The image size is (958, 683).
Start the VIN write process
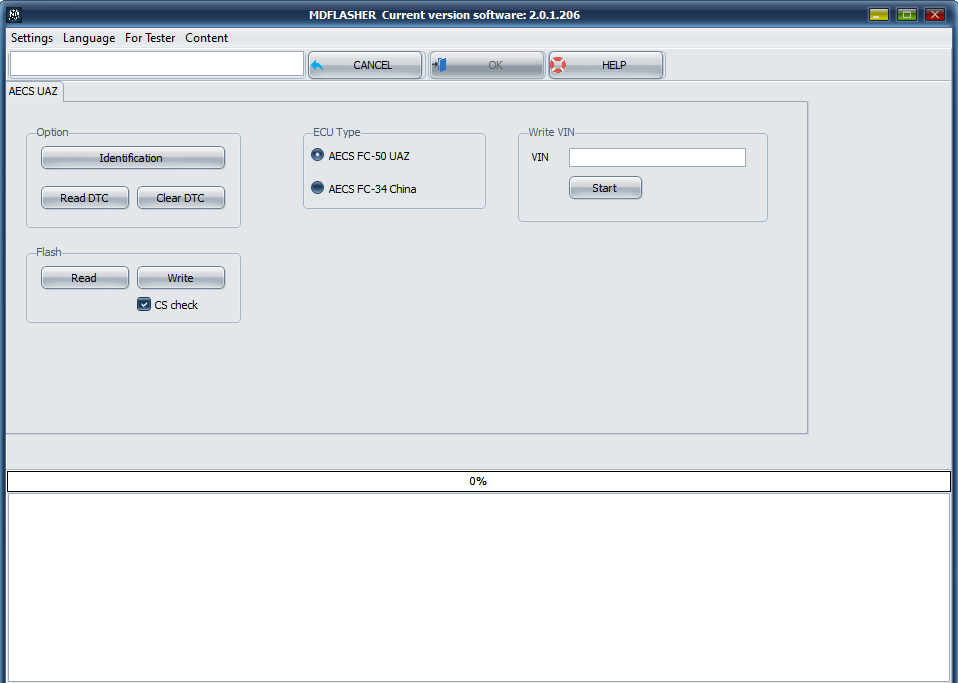click(x=605, y=188)
